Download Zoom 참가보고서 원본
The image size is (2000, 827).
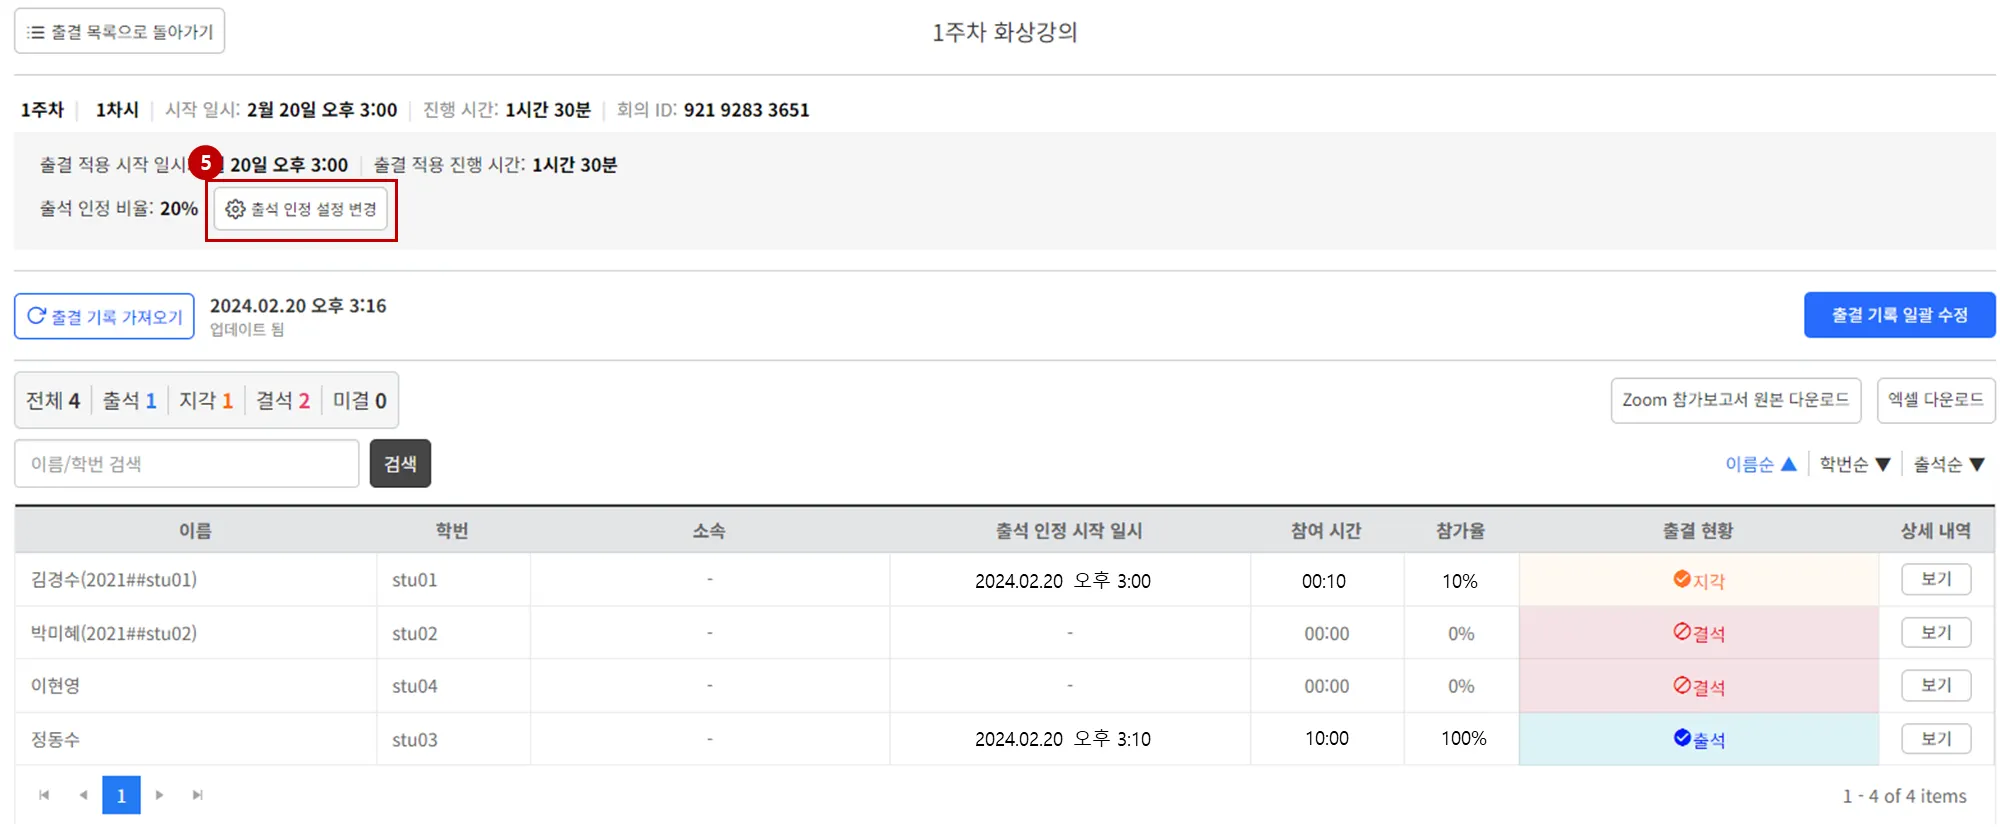coord(1735,400)
